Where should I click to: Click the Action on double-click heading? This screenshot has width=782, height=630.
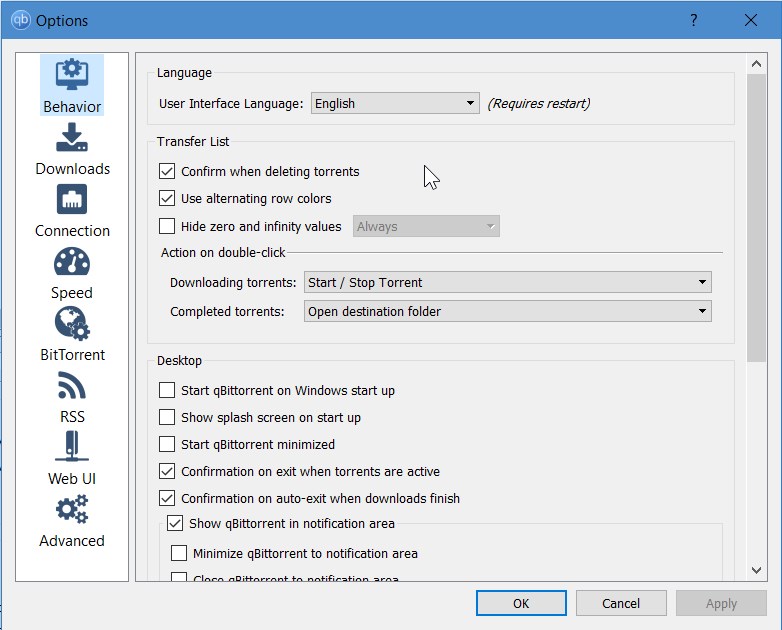point(223,252)
